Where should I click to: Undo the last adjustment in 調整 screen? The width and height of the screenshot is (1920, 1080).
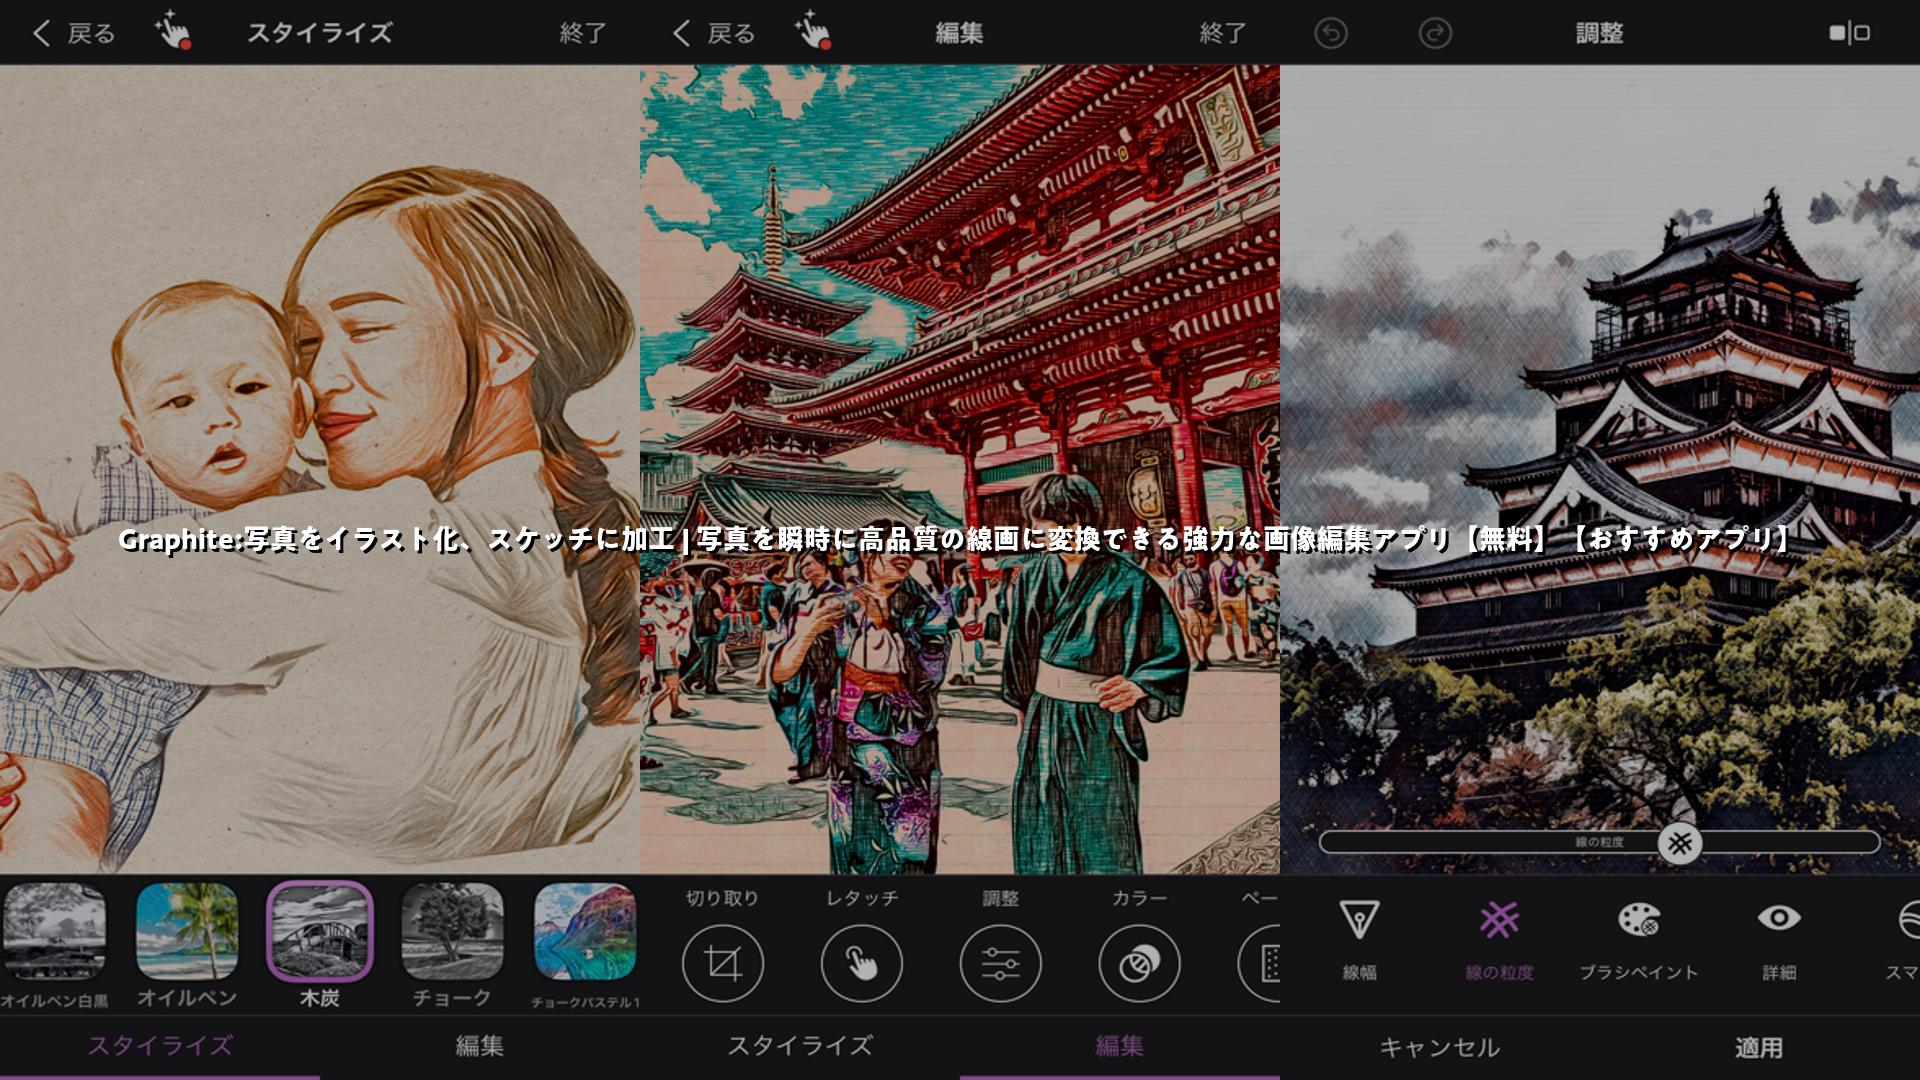1331,33
